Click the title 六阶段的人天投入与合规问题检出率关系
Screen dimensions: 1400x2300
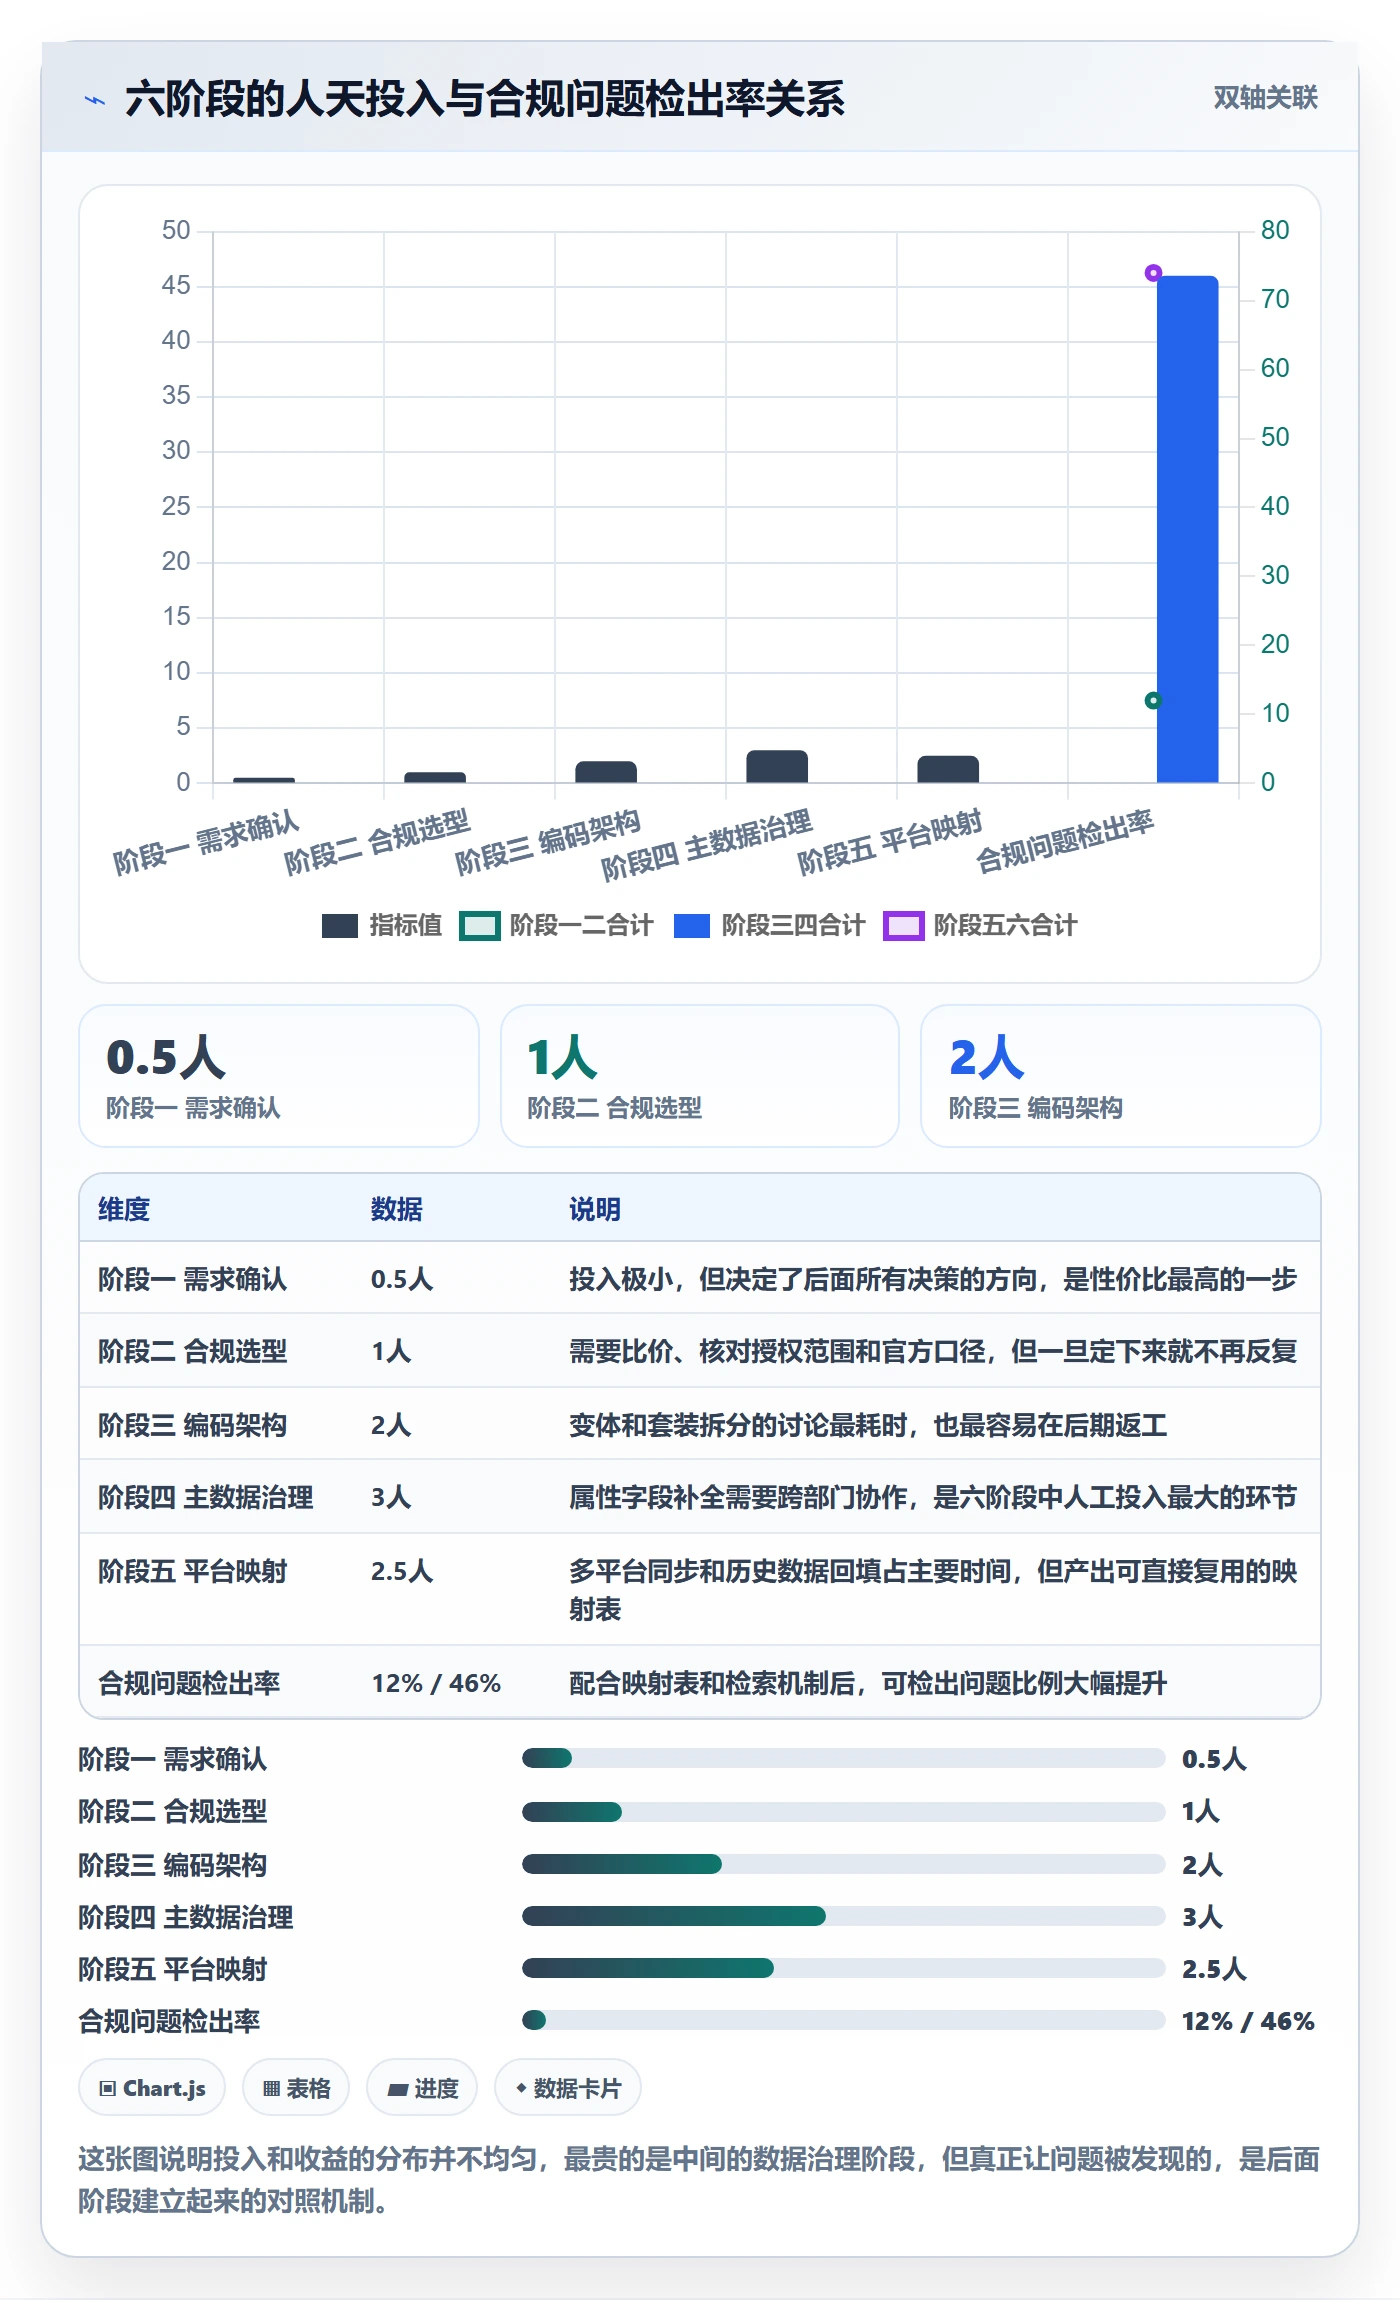pos(485,99)
